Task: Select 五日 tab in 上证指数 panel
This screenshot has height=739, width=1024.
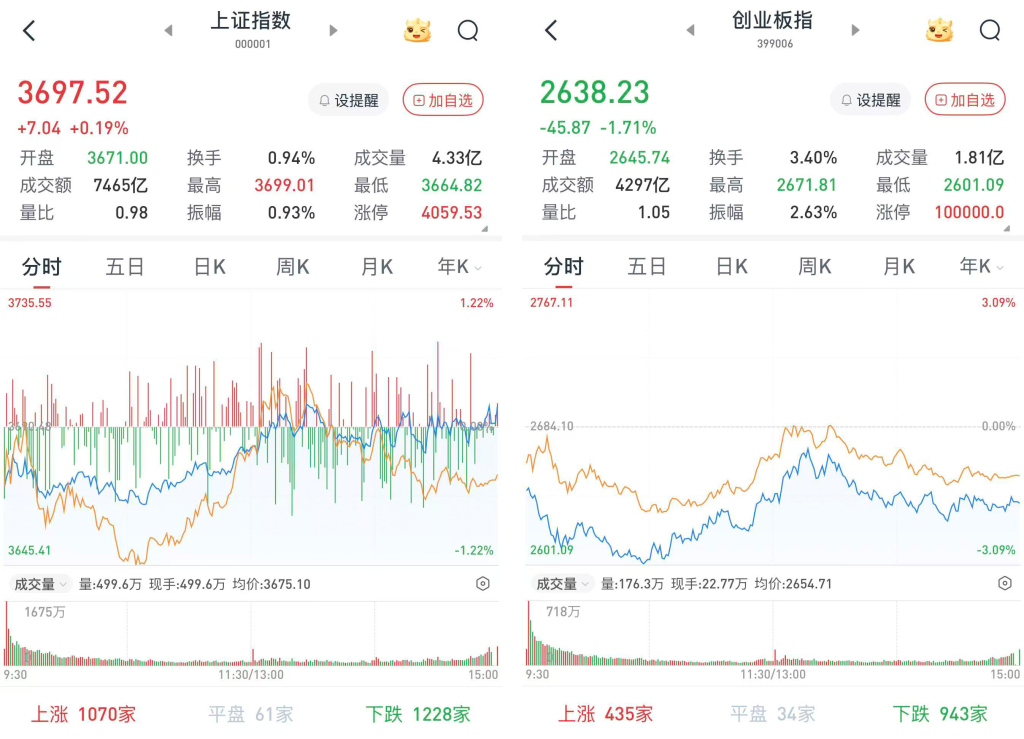Action: coord(125,267)
